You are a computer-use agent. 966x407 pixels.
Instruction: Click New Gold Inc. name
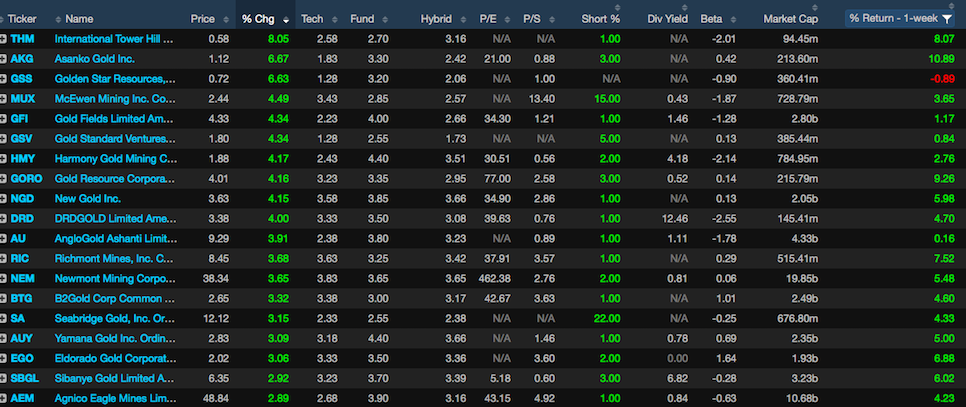[88, 198]
